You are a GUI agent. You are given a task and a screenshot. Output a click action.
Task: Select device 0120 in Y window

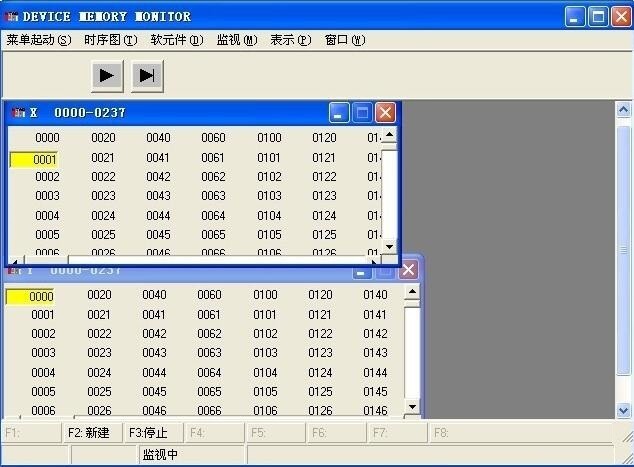click(x=320, y=295)
